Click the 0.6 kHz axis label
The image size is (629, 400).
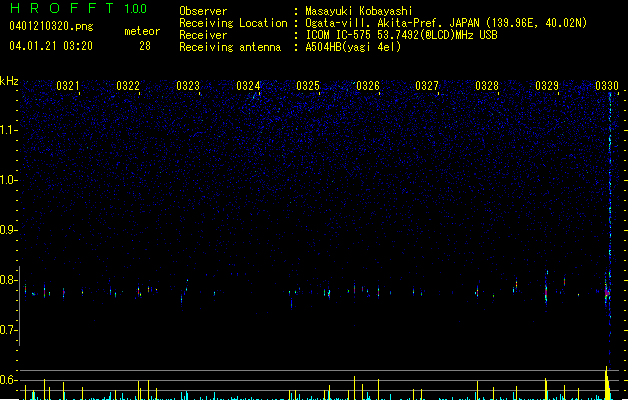coord(8,380)
